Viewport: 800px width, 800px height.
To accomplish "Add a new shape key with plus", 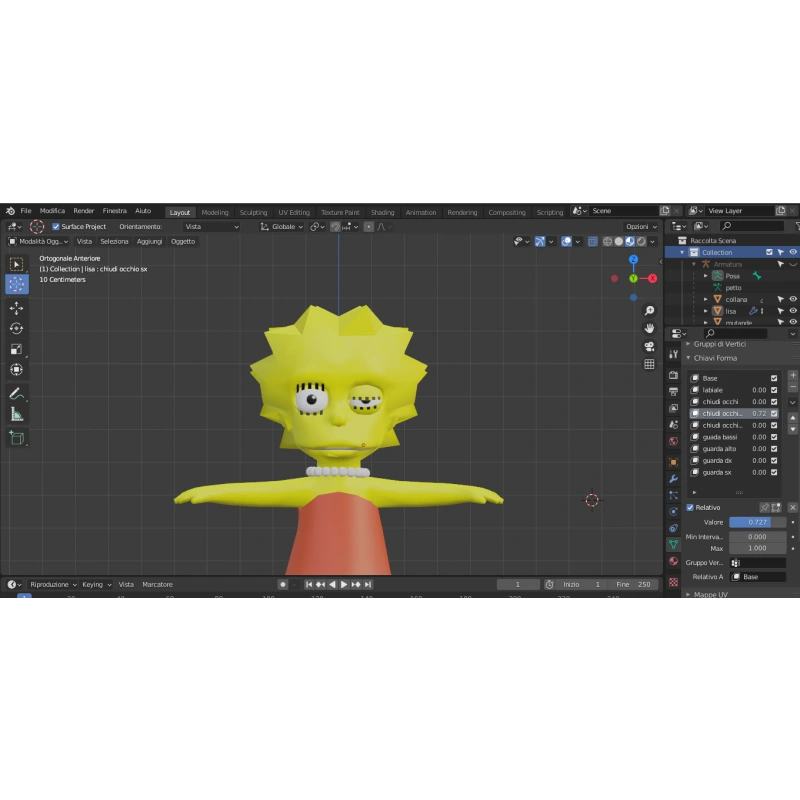I will [793, 375].
